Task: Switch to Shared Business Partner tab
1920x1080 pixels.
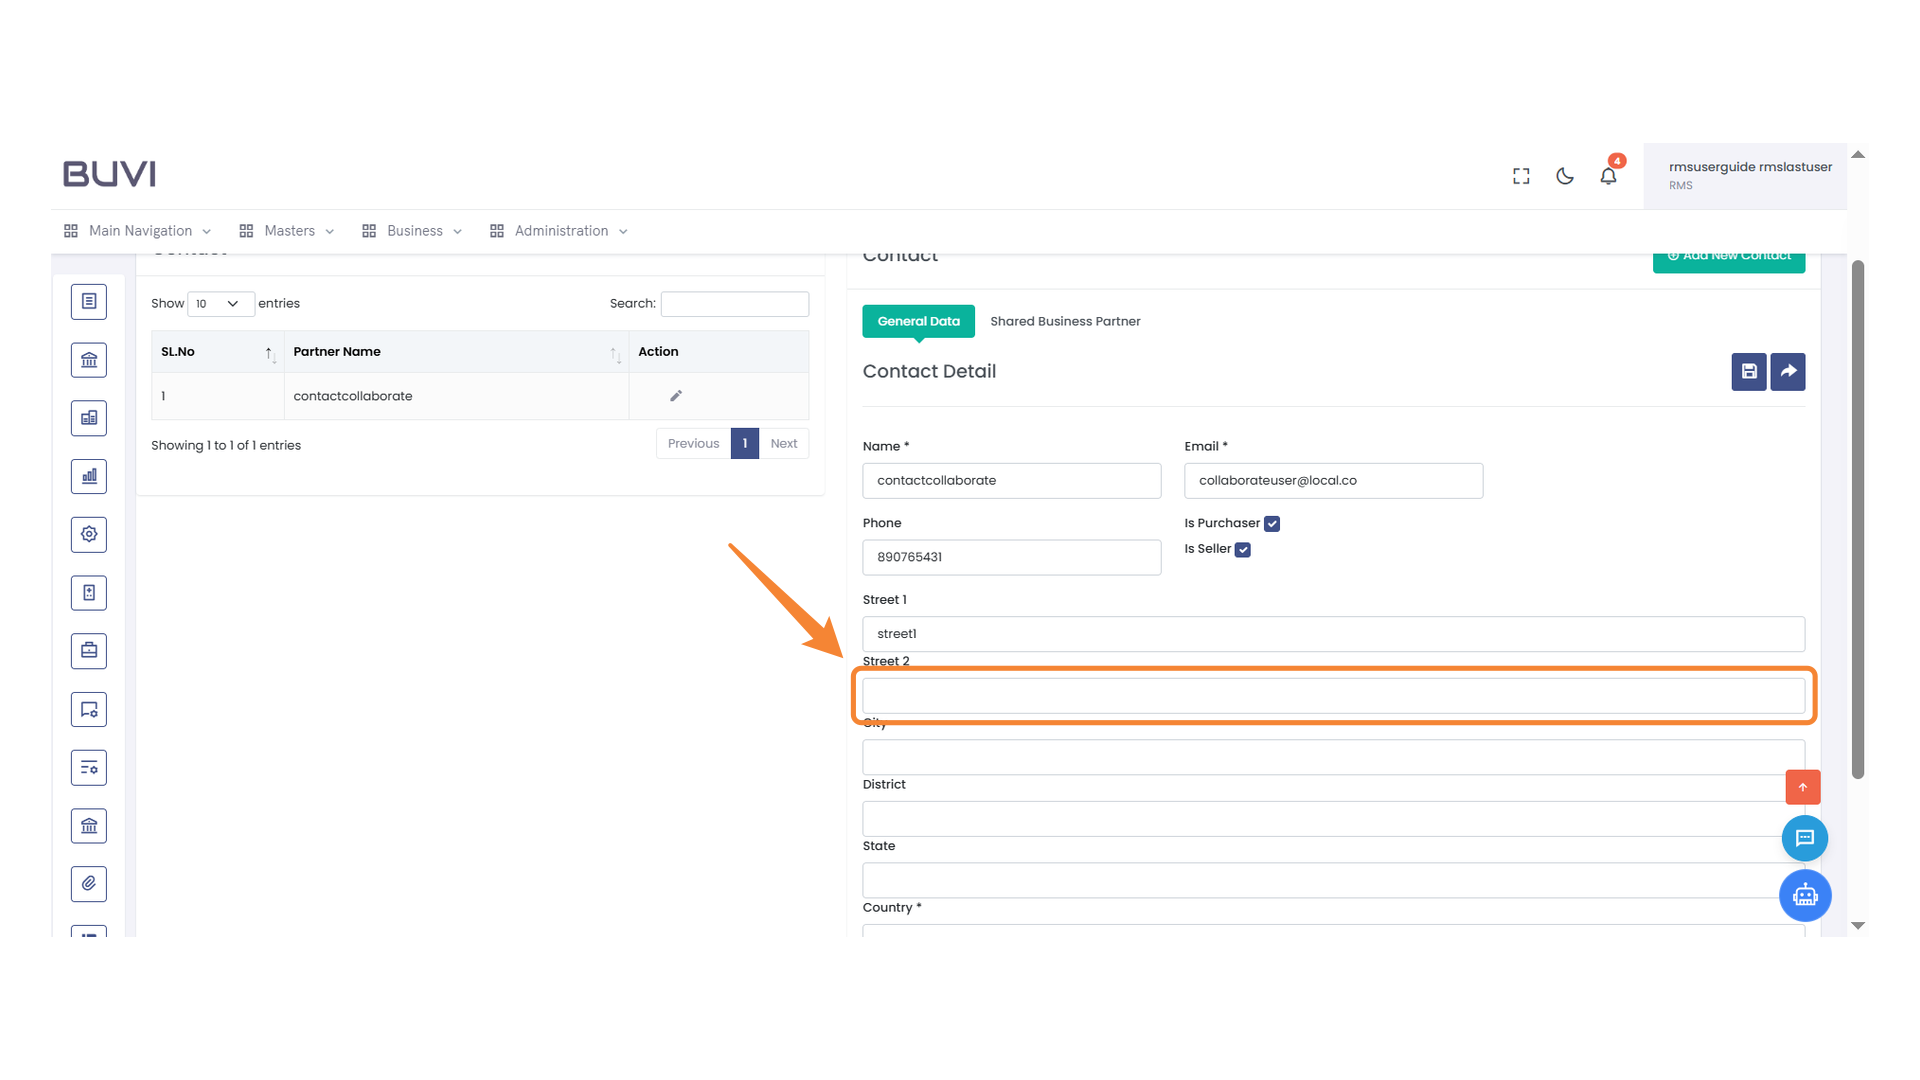Action: 1065,321
